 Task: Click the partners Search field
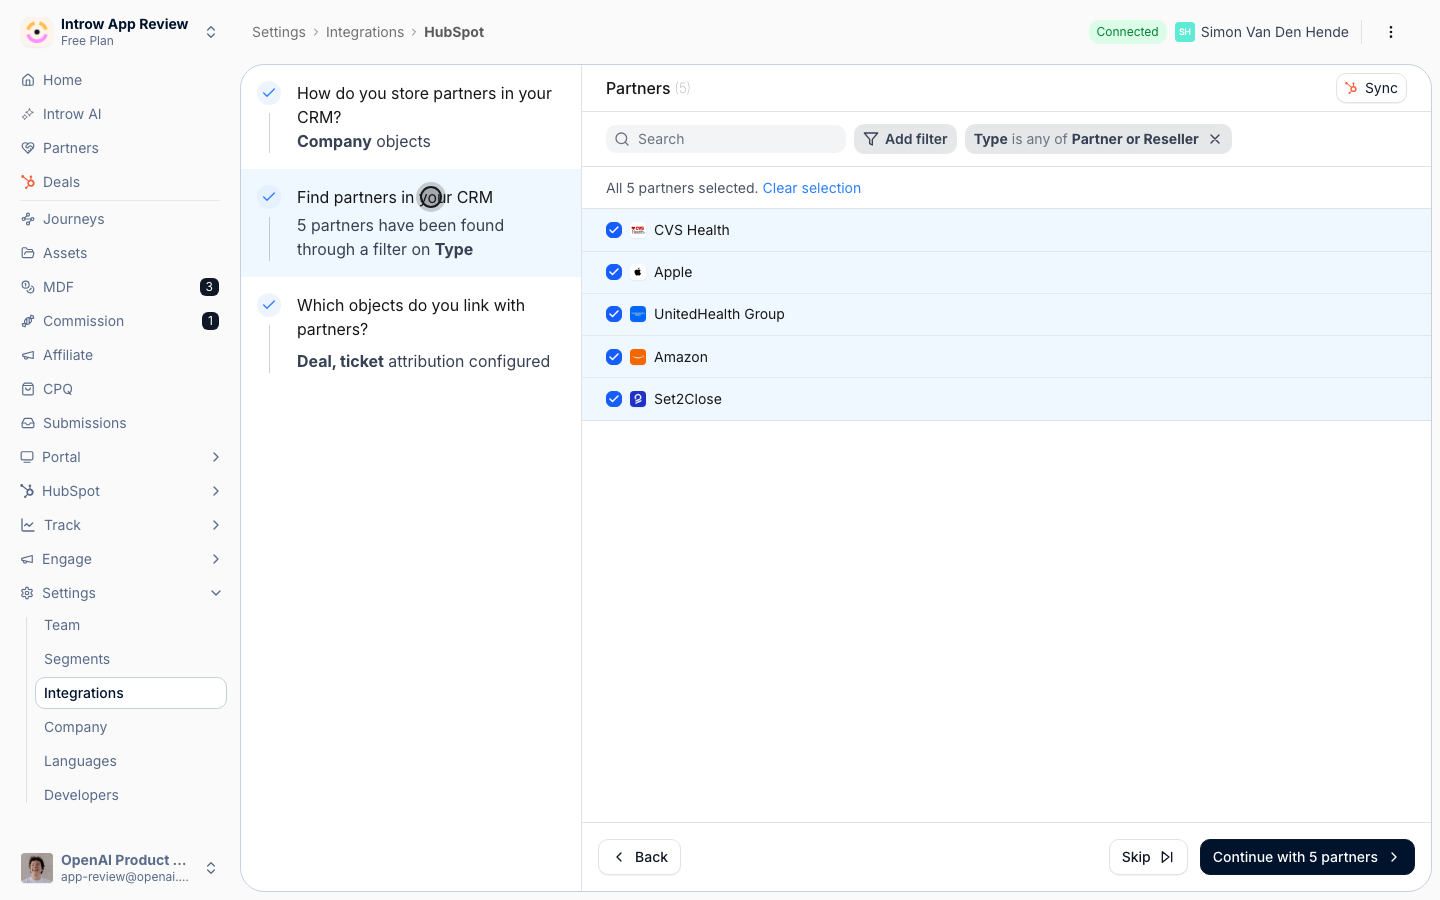point(726,139)
